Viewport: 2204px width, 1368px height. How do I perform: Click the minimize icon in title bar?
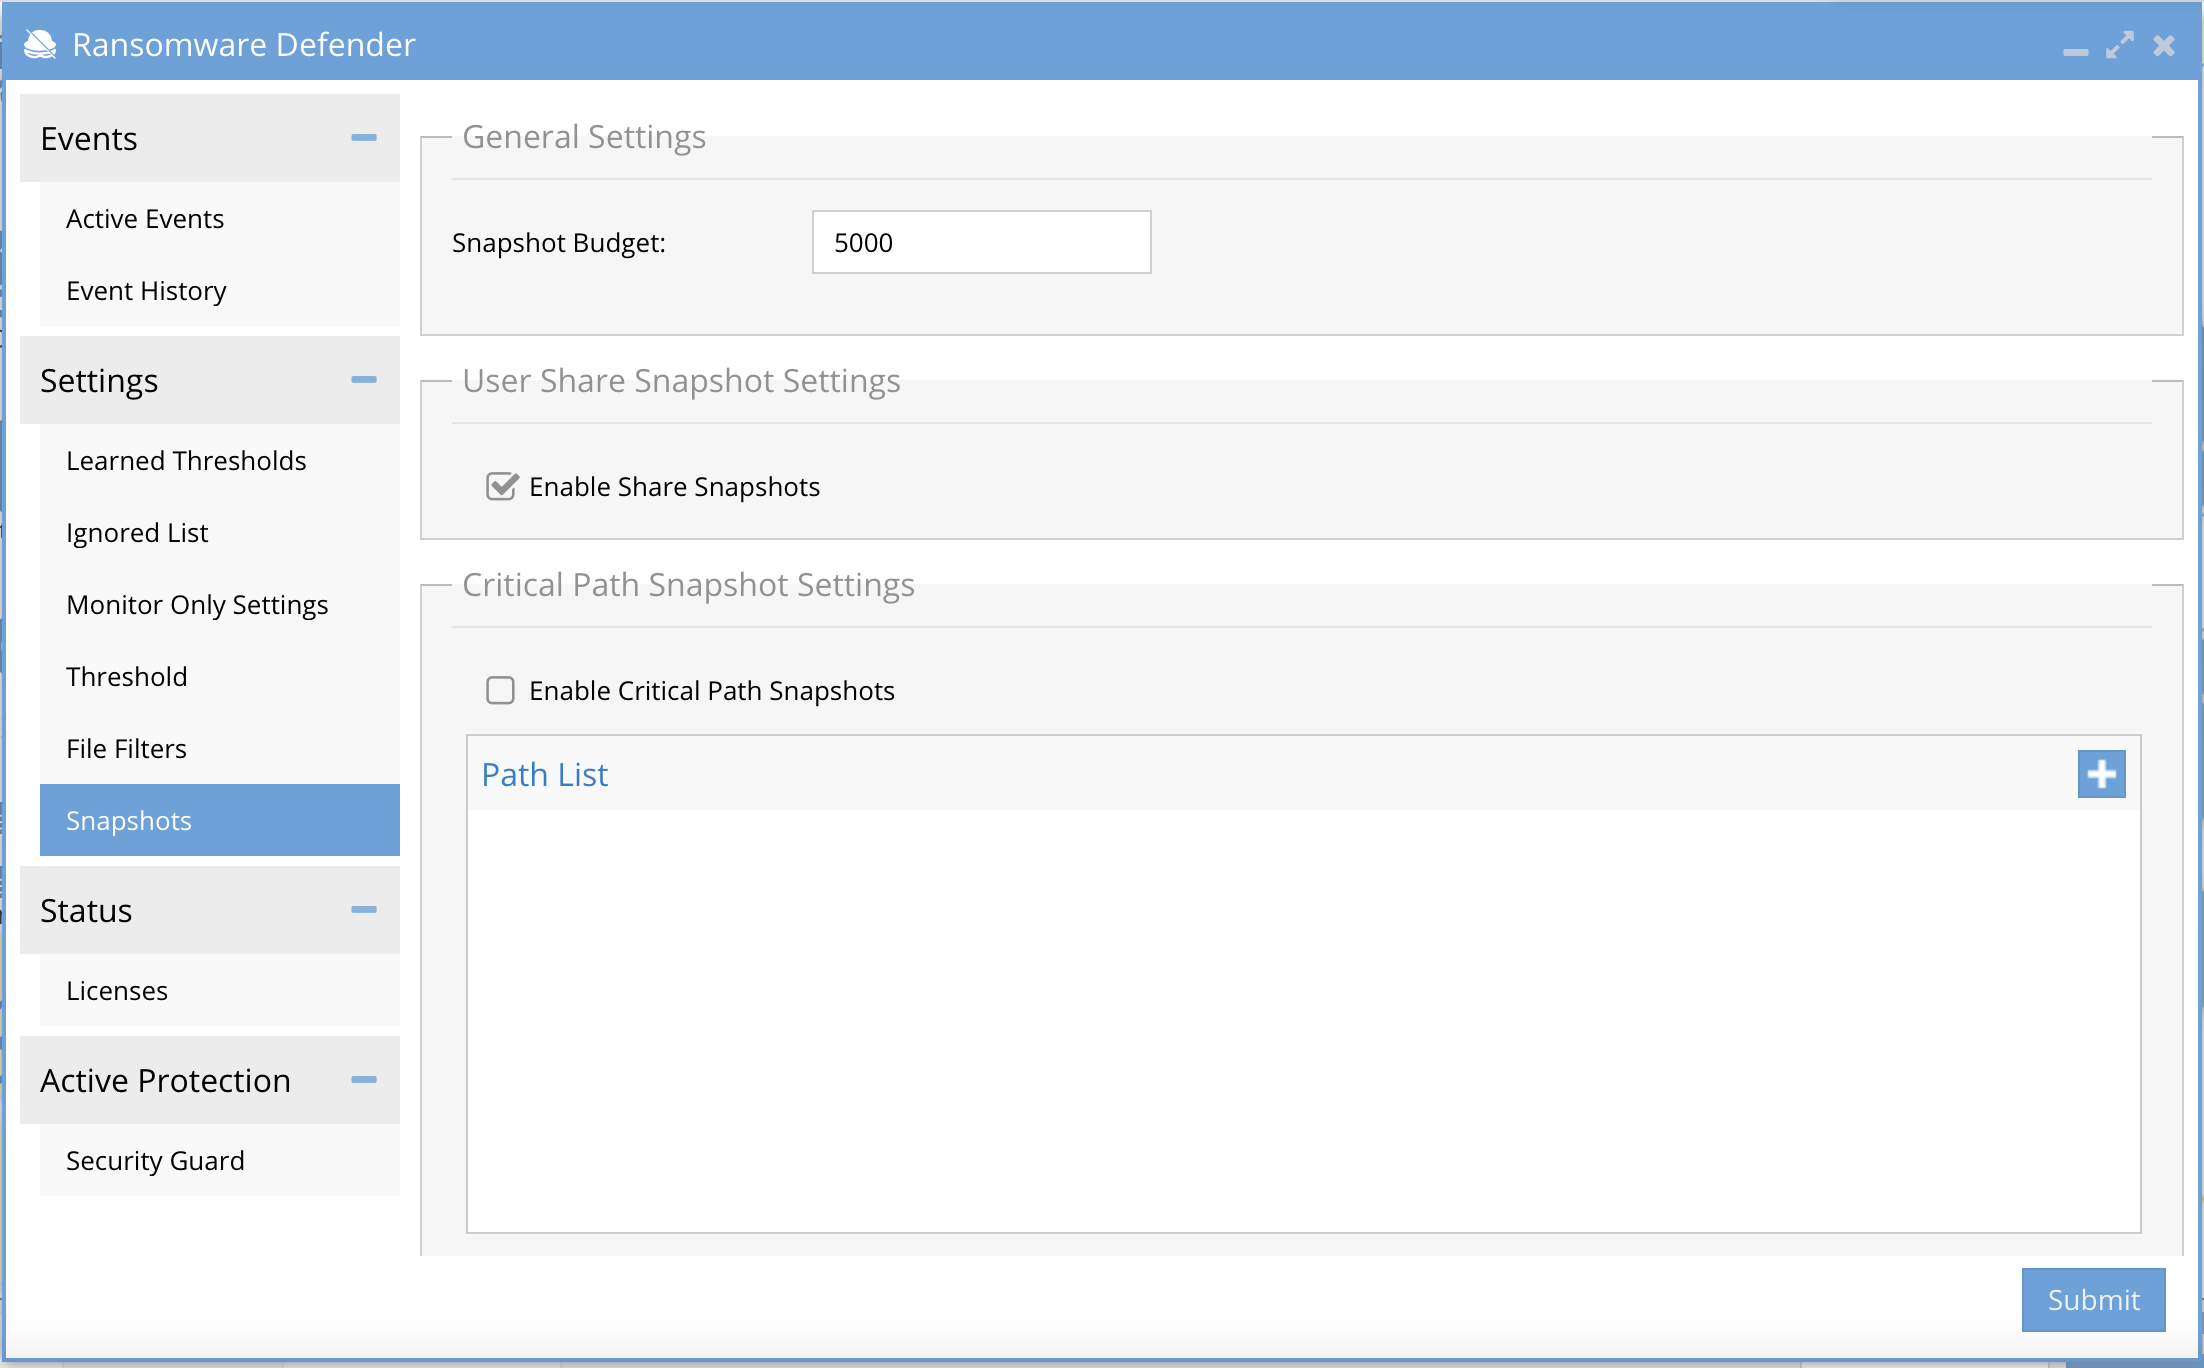pos(2077,50)
